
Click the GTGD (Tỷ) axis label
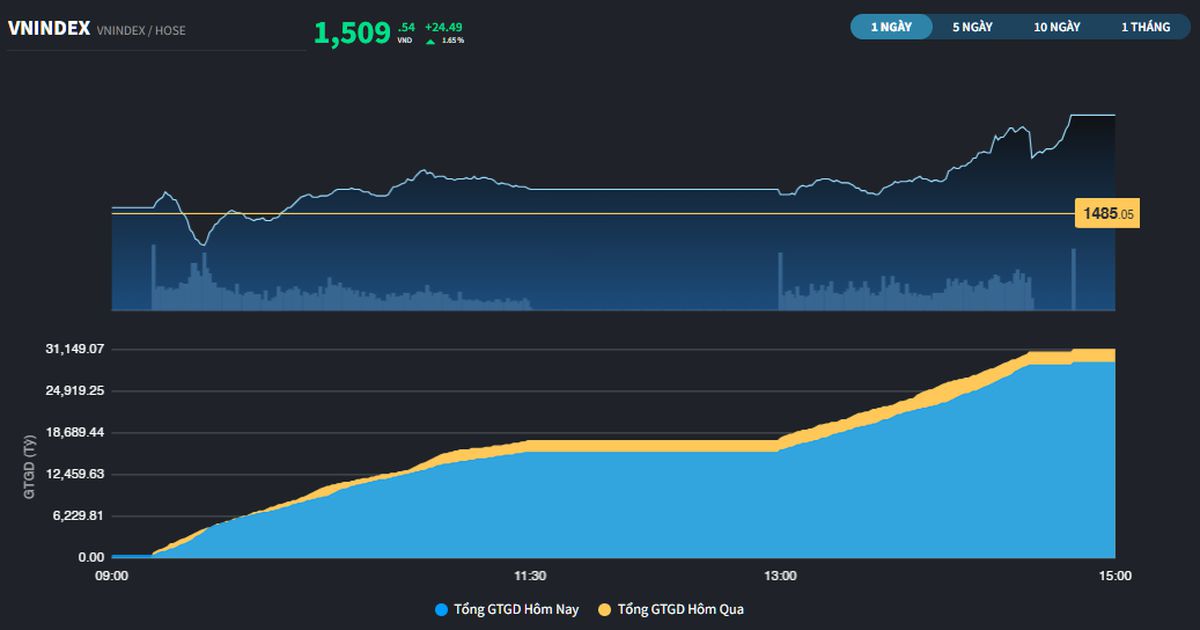pyautogui.click(x=28, y=466)
